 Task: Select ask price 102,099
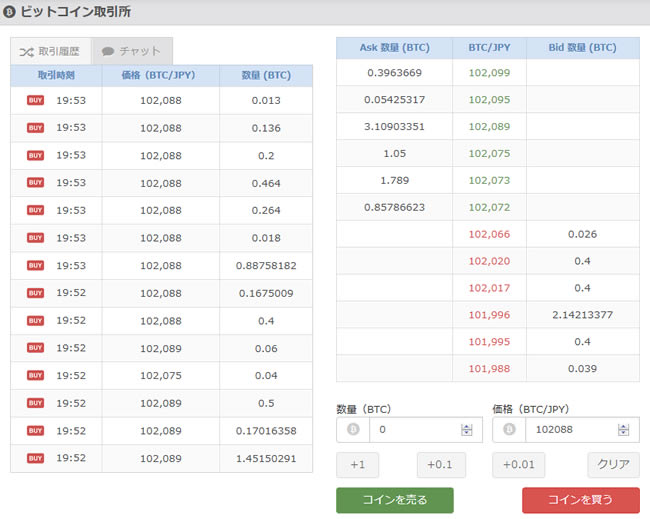click(x=489, y=73)
